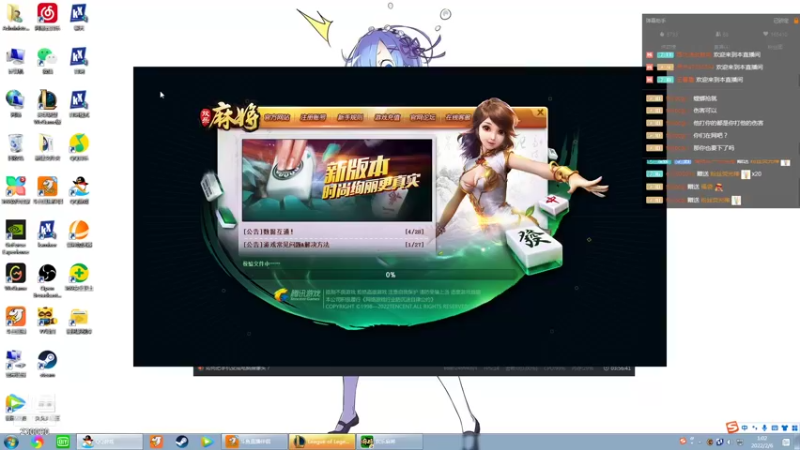Open 官网论坛 tab in Mahjong launcher
The image size is (800, 450).
[x=422, y=117]
